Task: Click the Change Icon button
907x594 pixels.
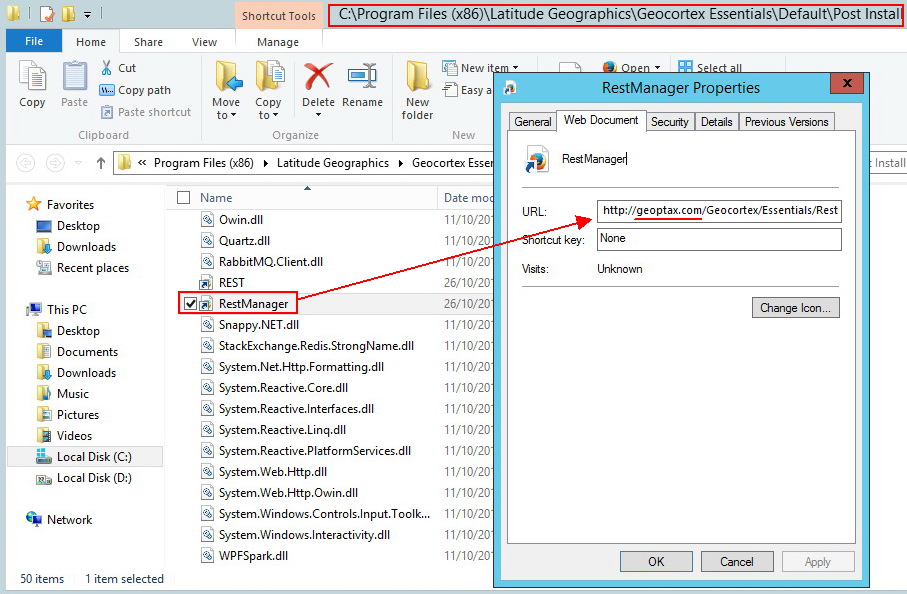Action: [795, 308]
